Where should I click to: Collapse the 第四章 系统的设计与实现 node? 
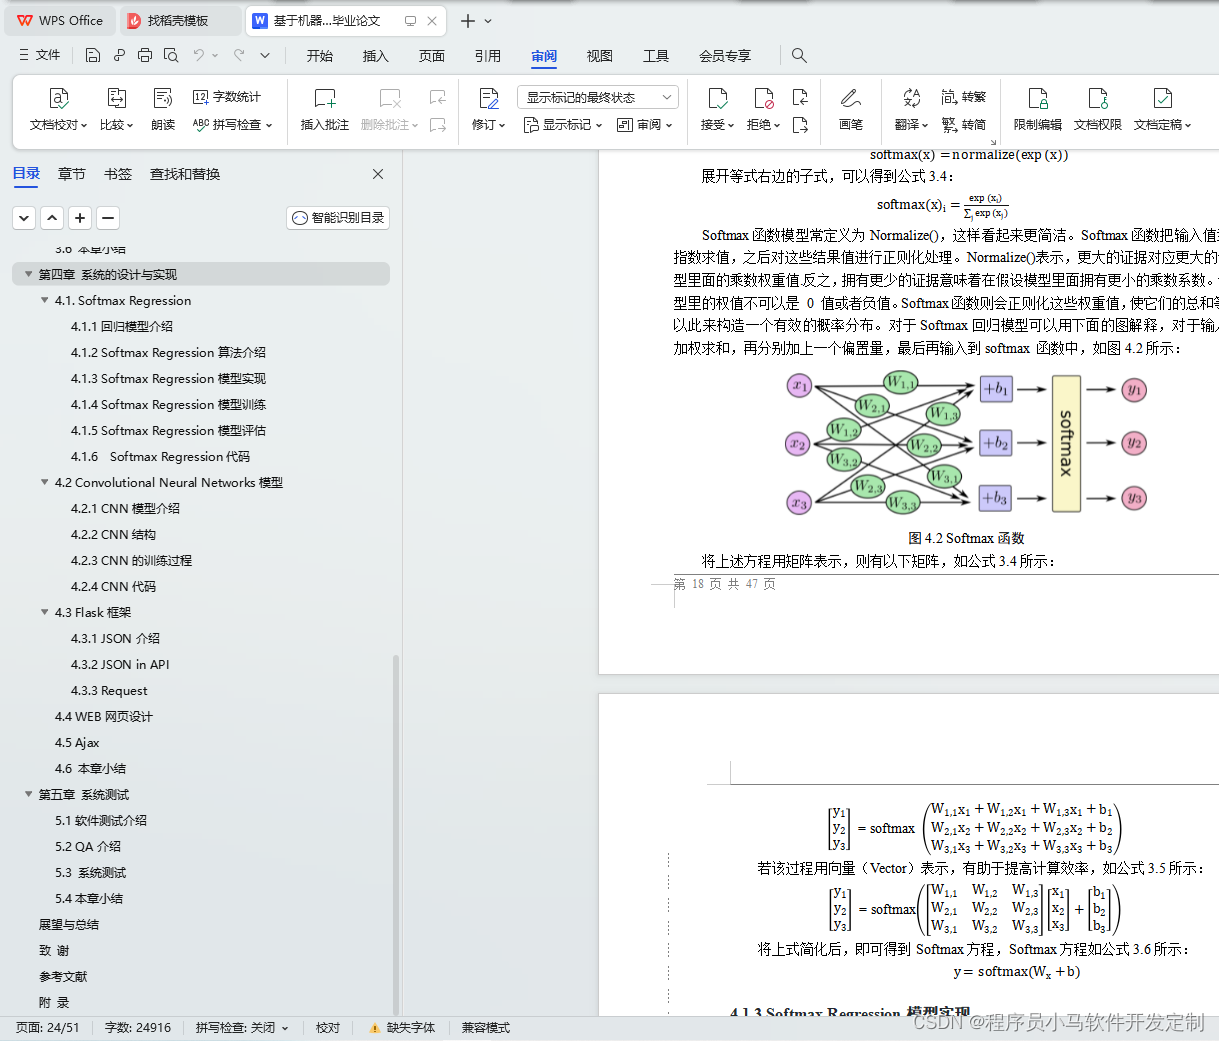point(28,274)
